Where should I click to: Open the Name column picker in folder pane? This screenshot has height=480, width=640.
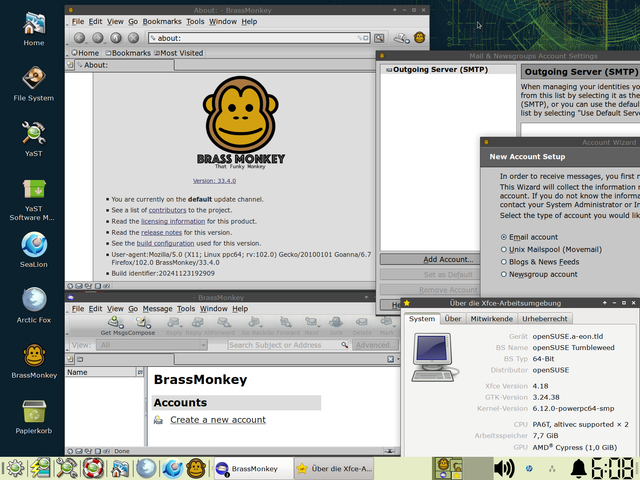(x=140, y=372)
